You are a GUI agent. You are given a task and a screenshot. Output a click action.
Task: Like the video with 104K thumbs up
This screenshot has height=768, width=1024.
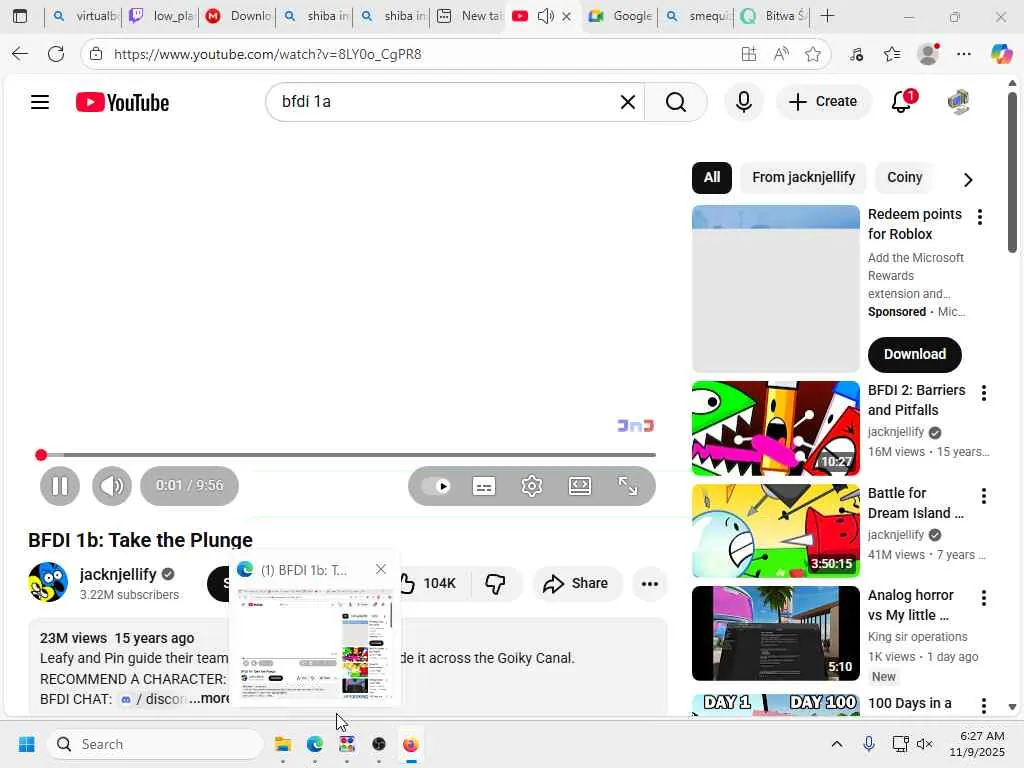pos(426,583)
